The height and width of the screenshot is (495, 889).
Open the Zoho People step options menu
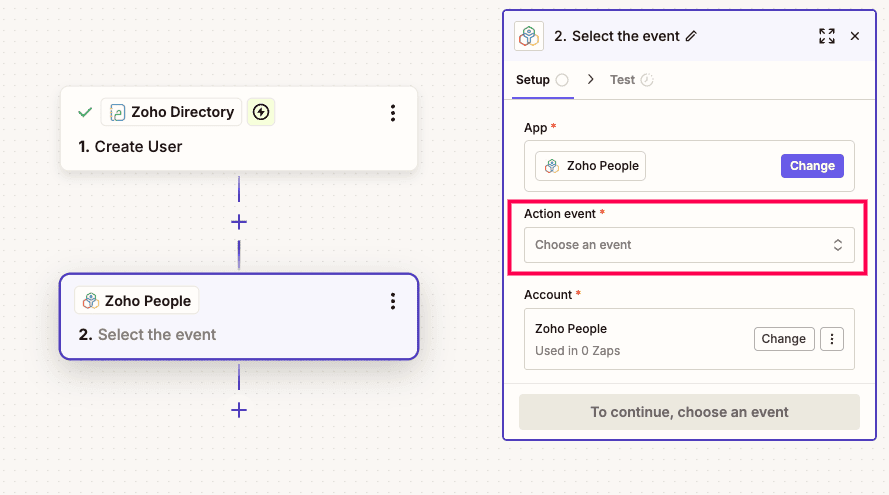[393, 301]
